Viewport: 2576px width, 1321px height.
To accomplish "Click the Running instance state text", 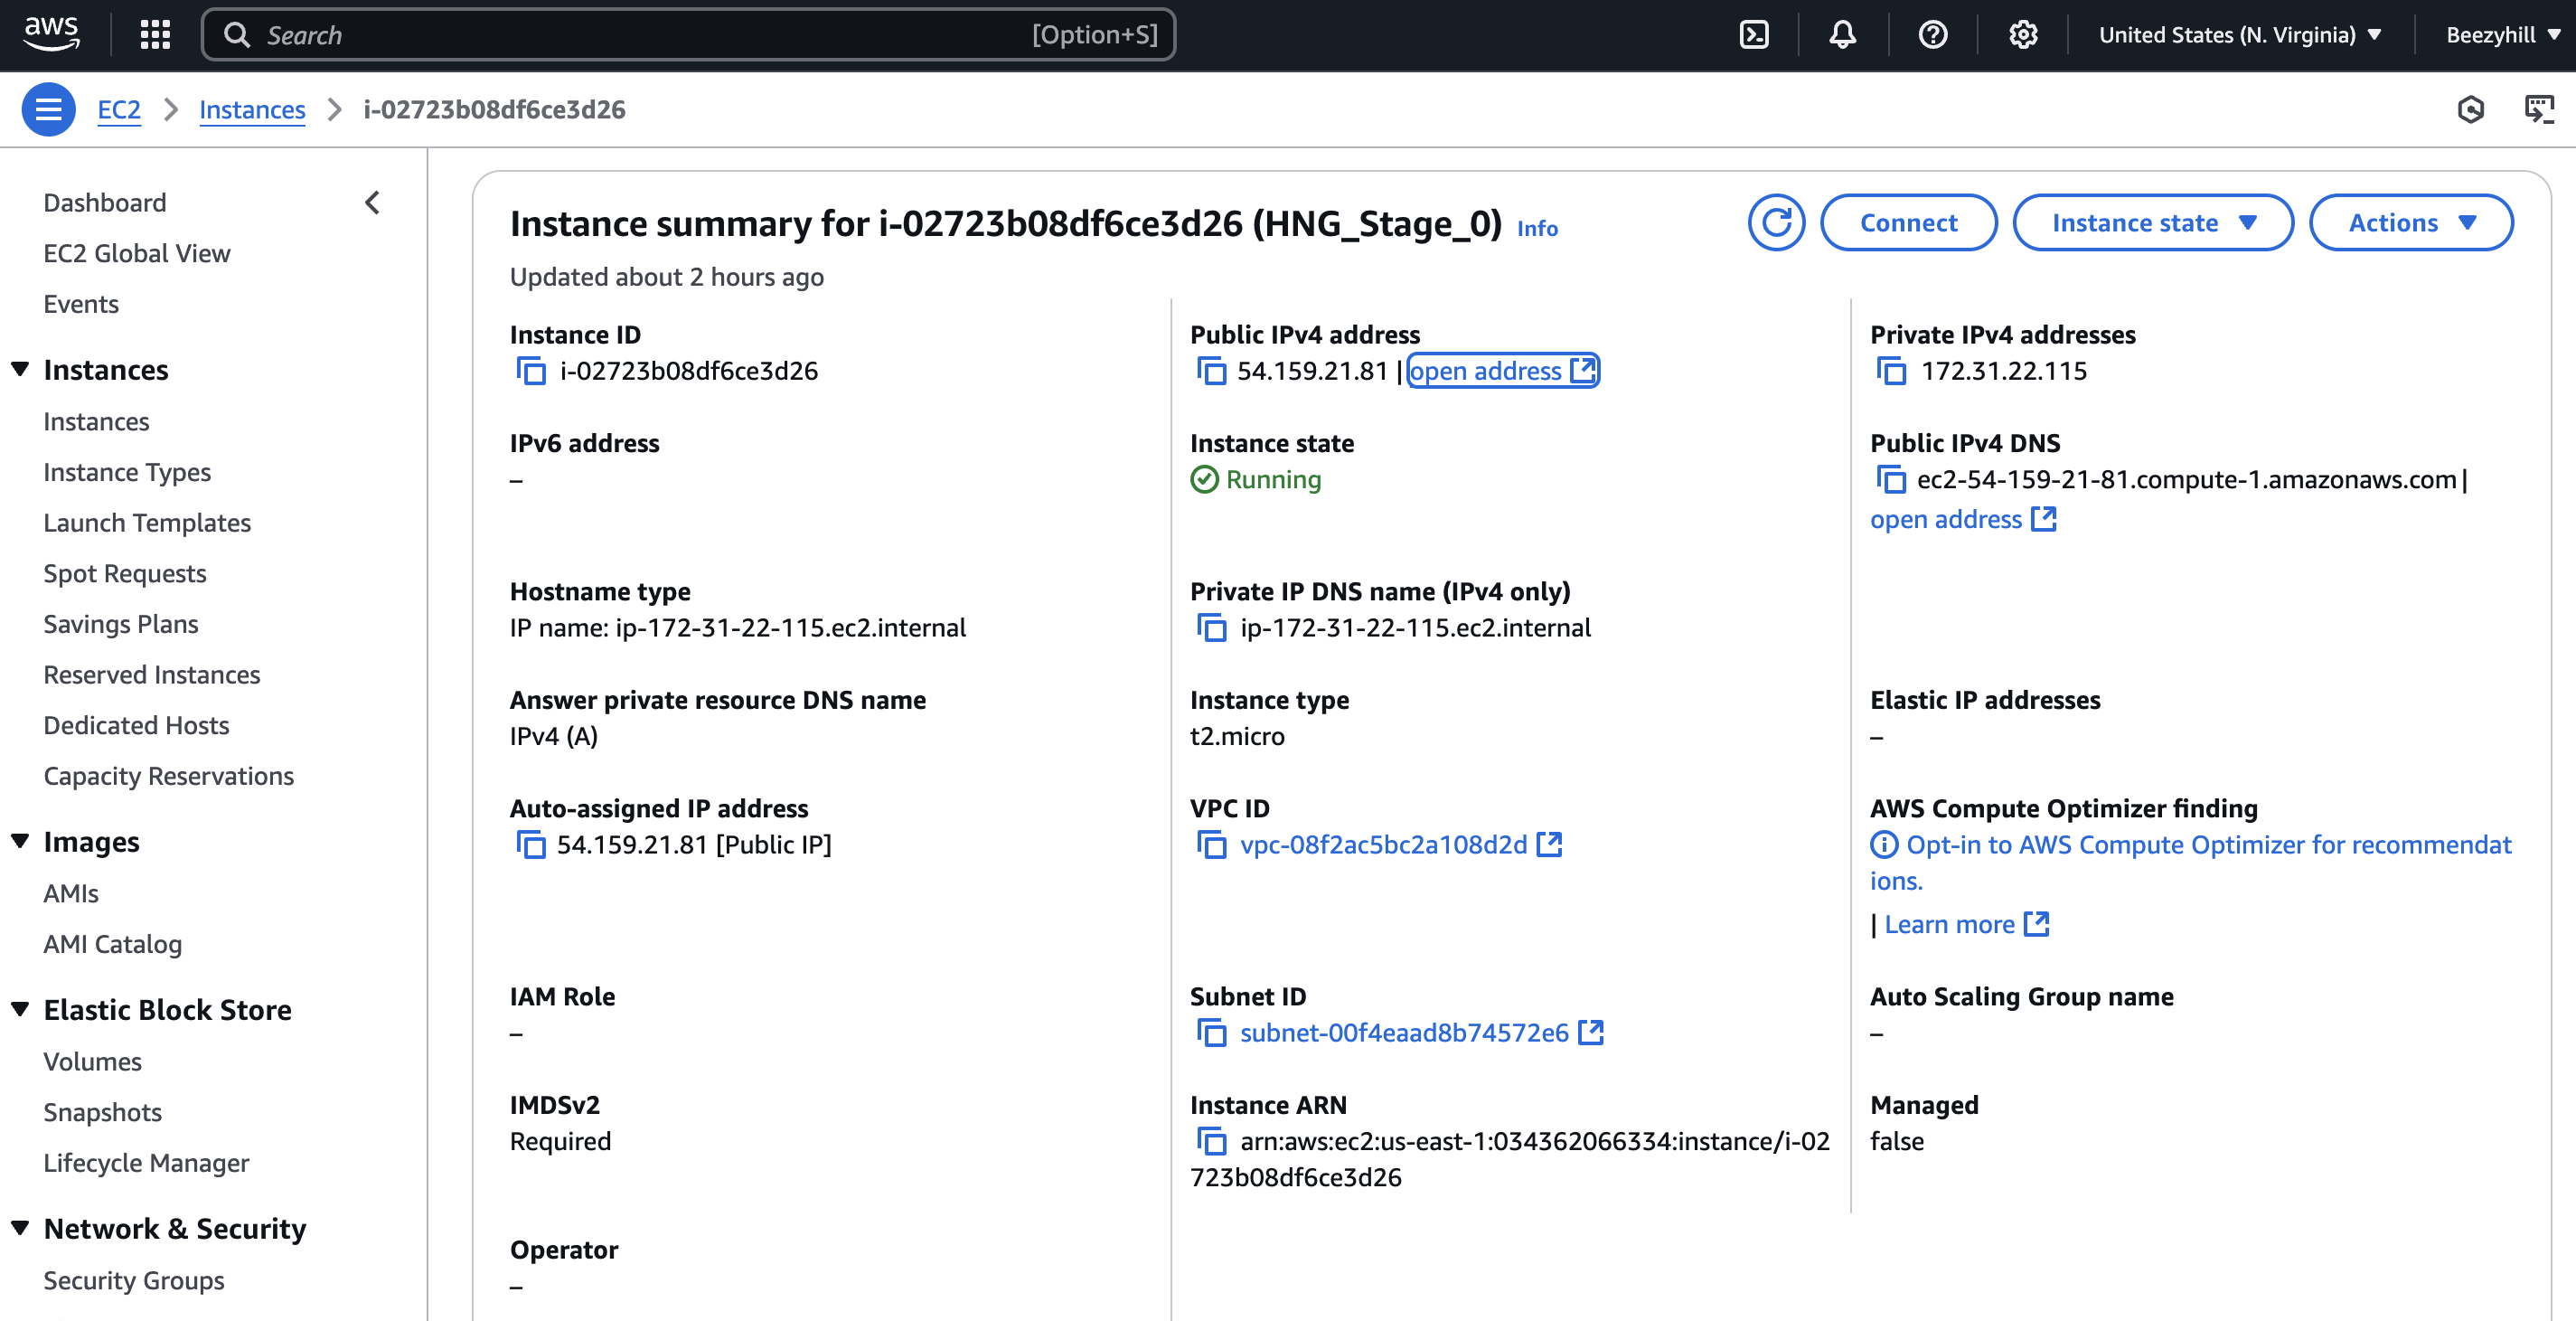I will 1273,480.
